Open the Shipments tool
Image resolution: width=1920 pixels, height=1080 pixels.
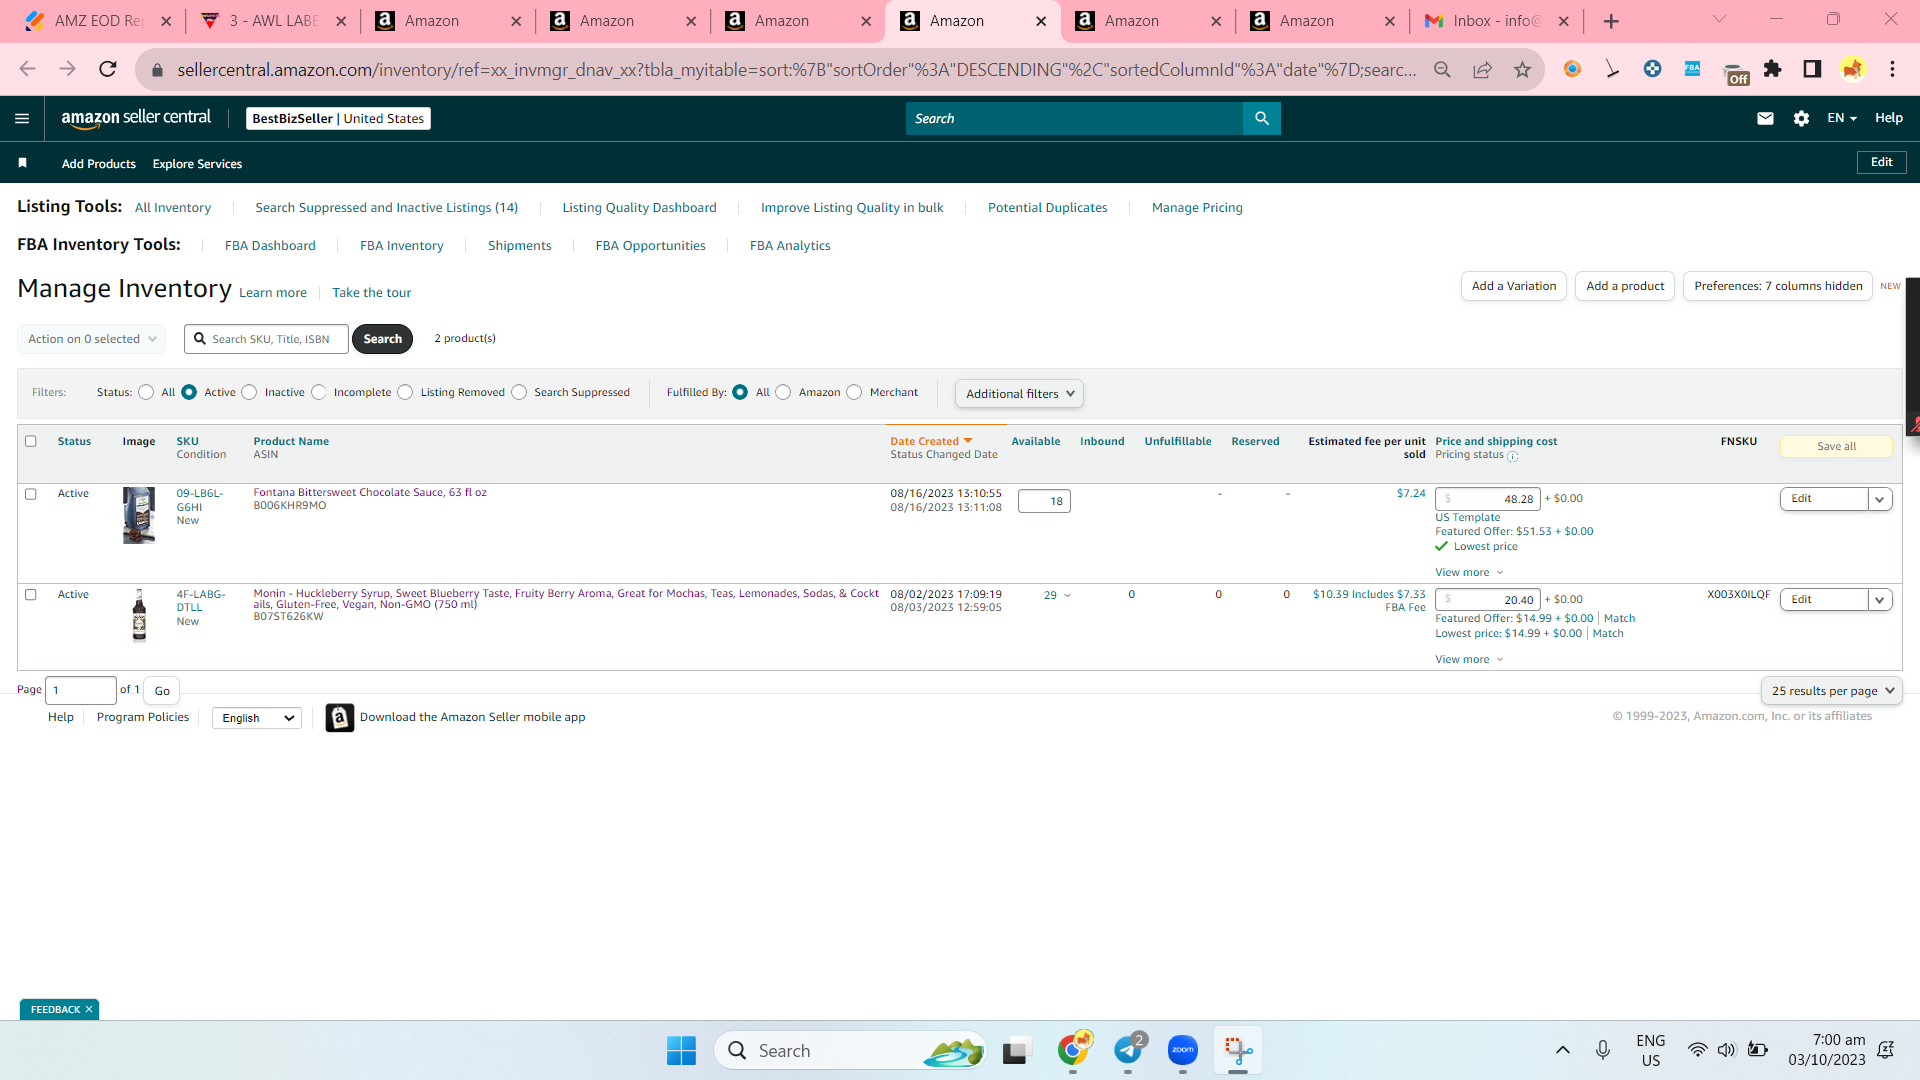[519, 246]
